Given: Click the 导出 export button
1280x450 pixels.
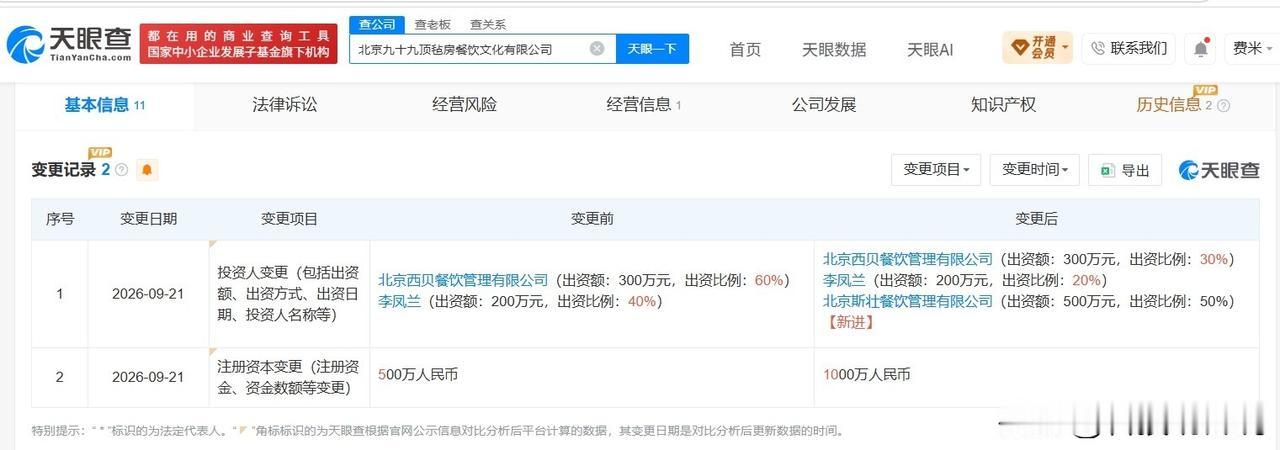Looking at the screenshot, I should pos(1125,170).
